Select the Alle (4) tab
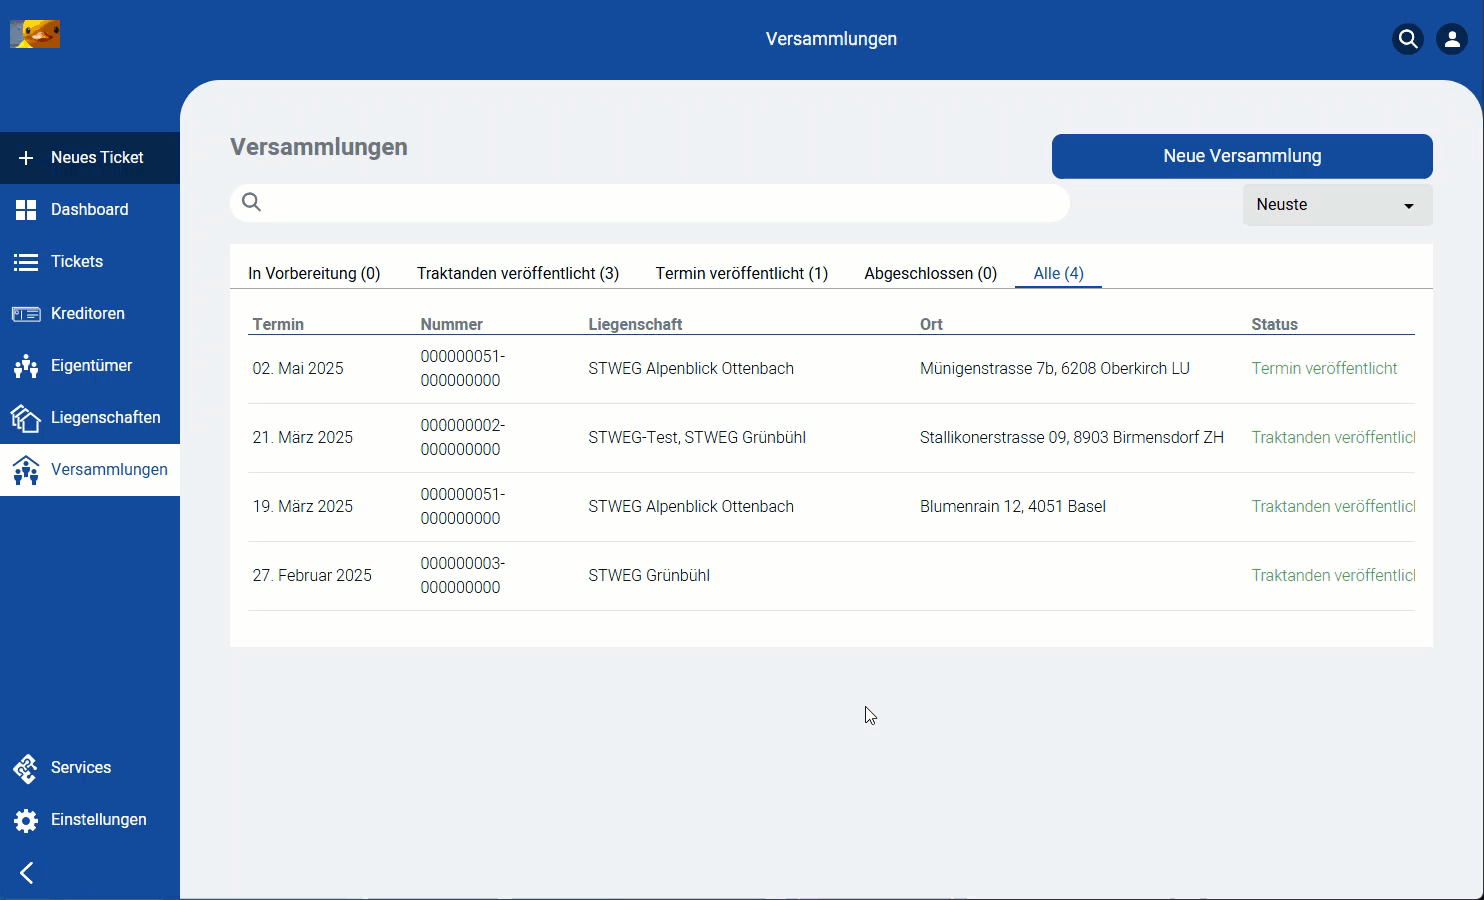This screenshot has width=1484, height=900. pos(1058,273)
